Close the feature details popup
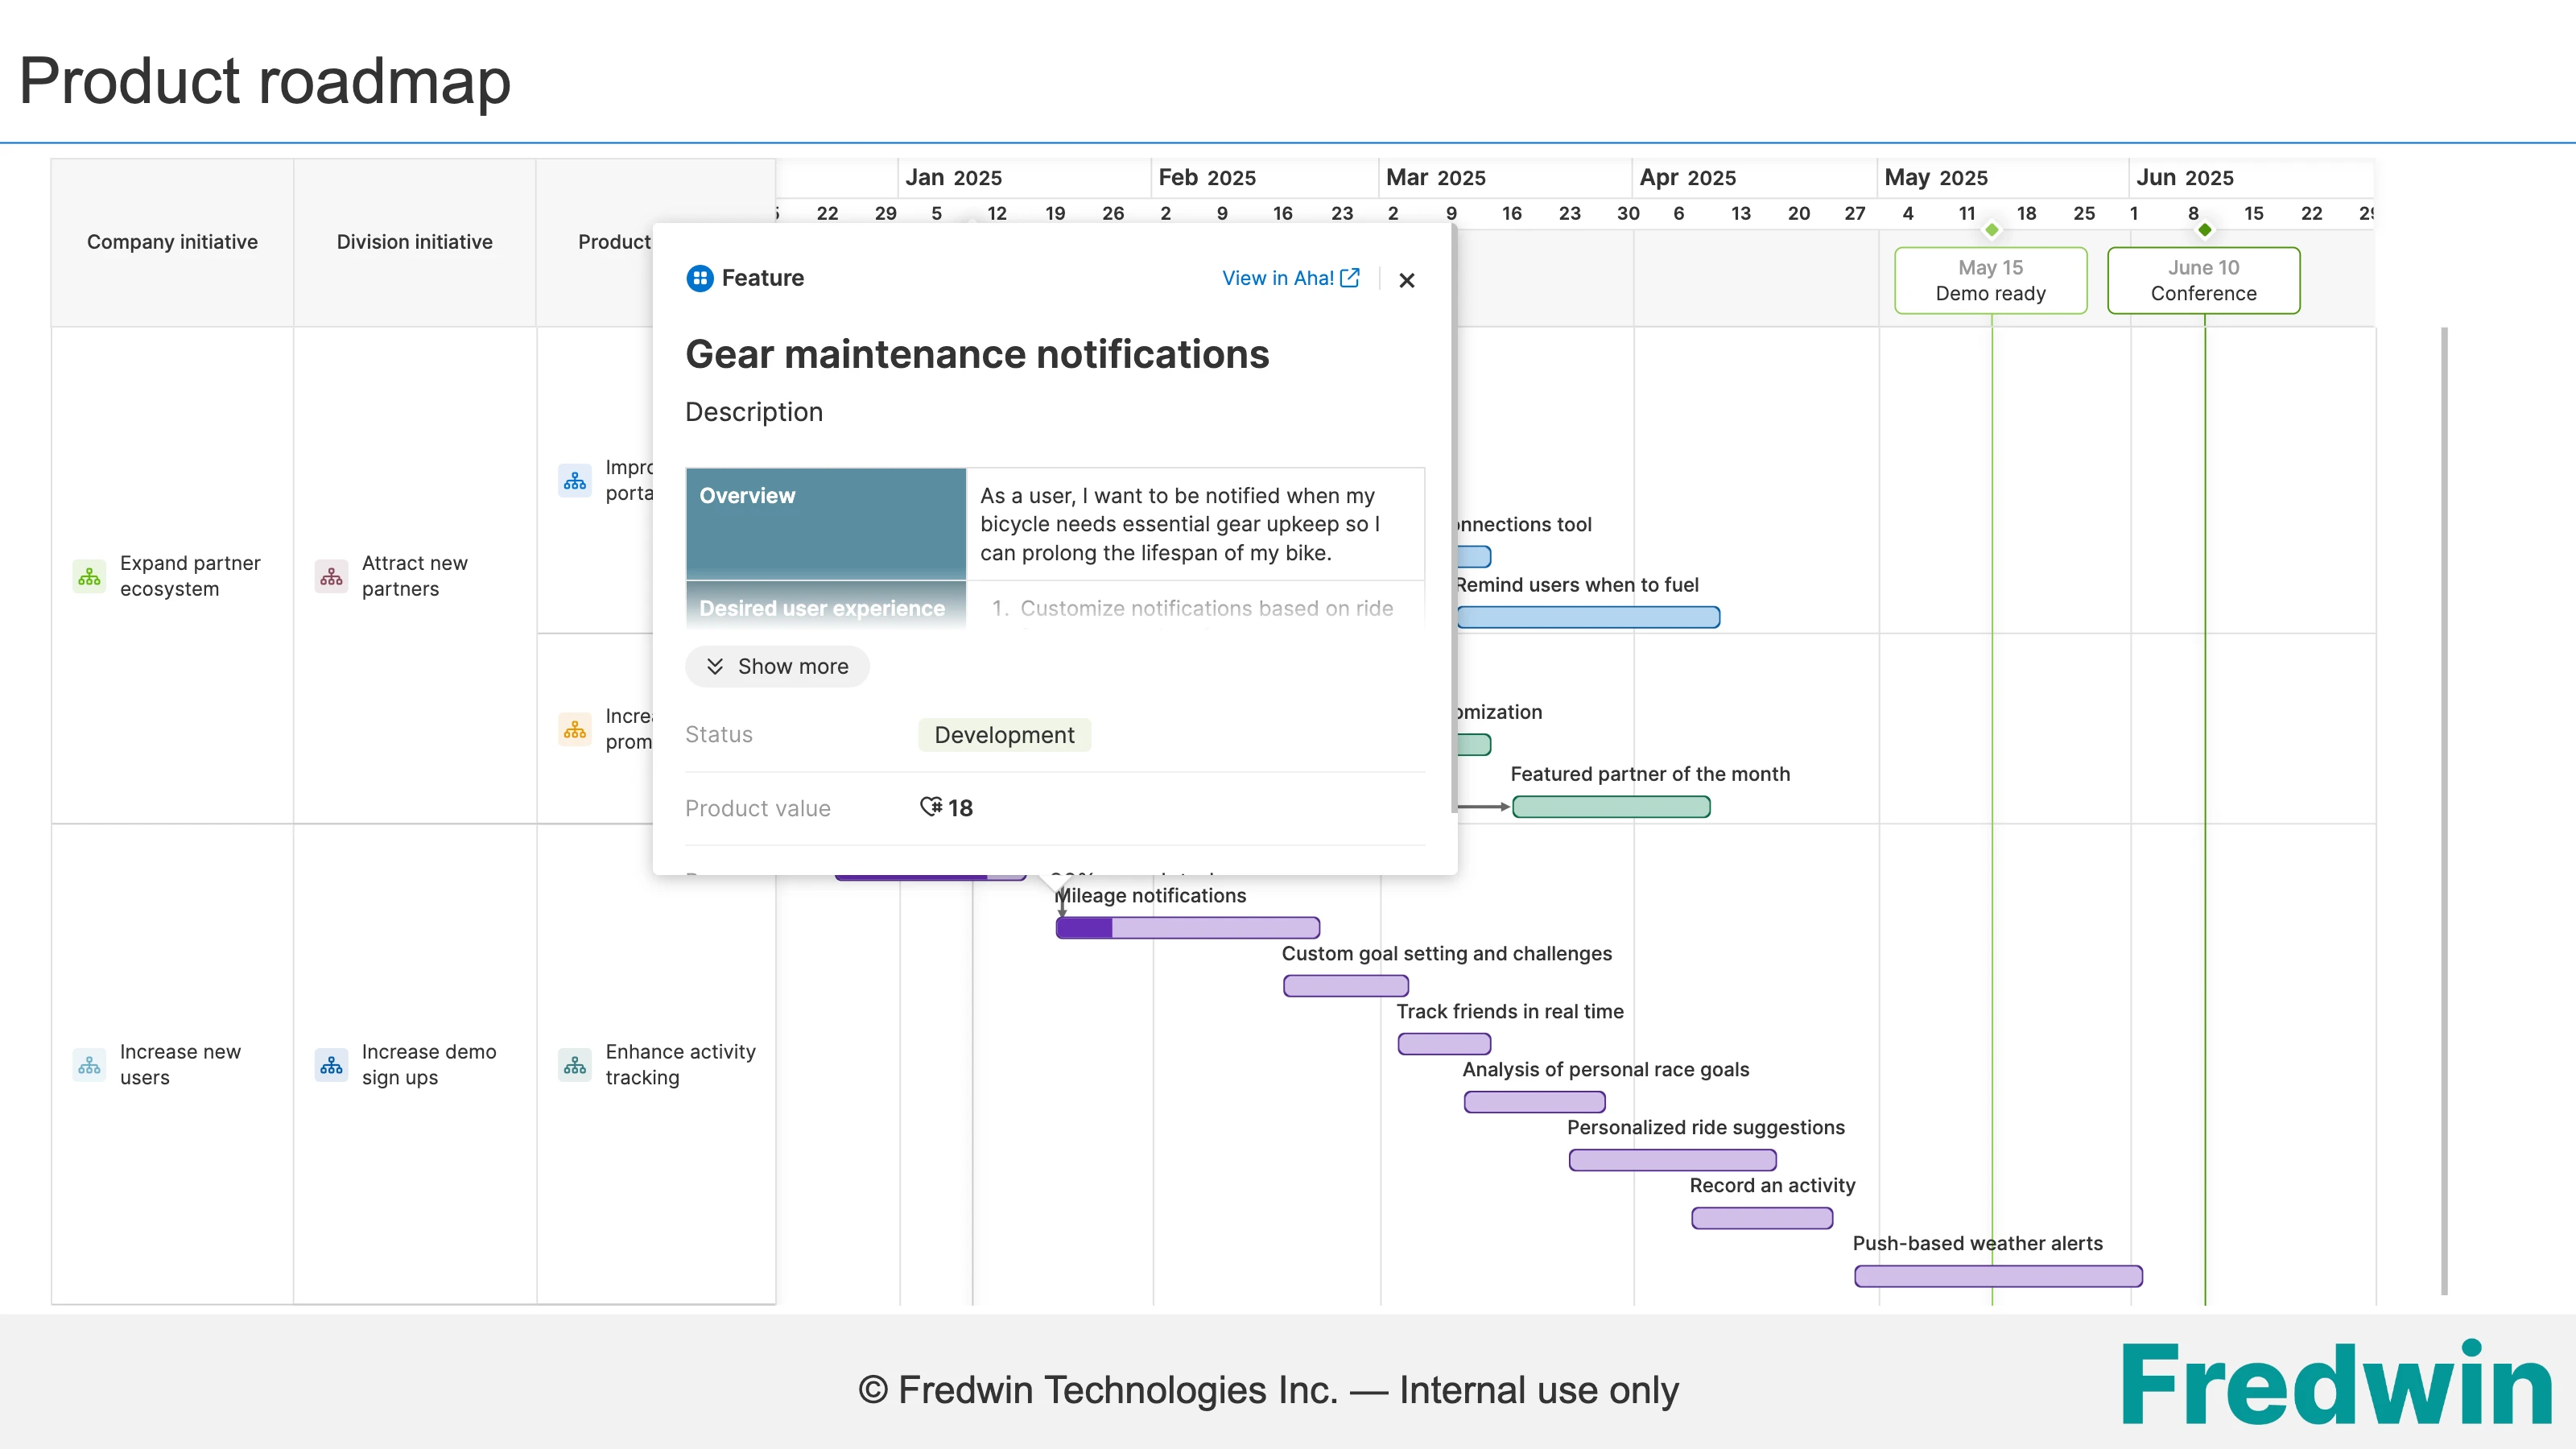The width and height of the screenshot is (2576, 1449). tap(1406, 280)
